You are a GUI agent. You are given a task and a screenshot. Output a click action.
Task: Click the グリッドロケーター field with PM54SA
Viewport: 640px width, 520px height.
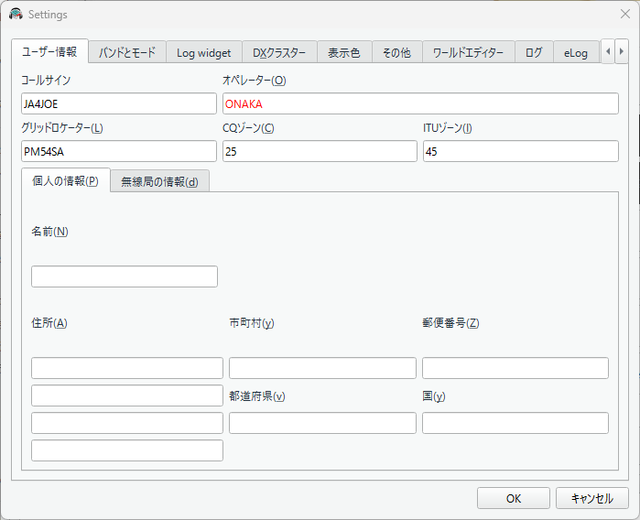[x=119, y=151]
